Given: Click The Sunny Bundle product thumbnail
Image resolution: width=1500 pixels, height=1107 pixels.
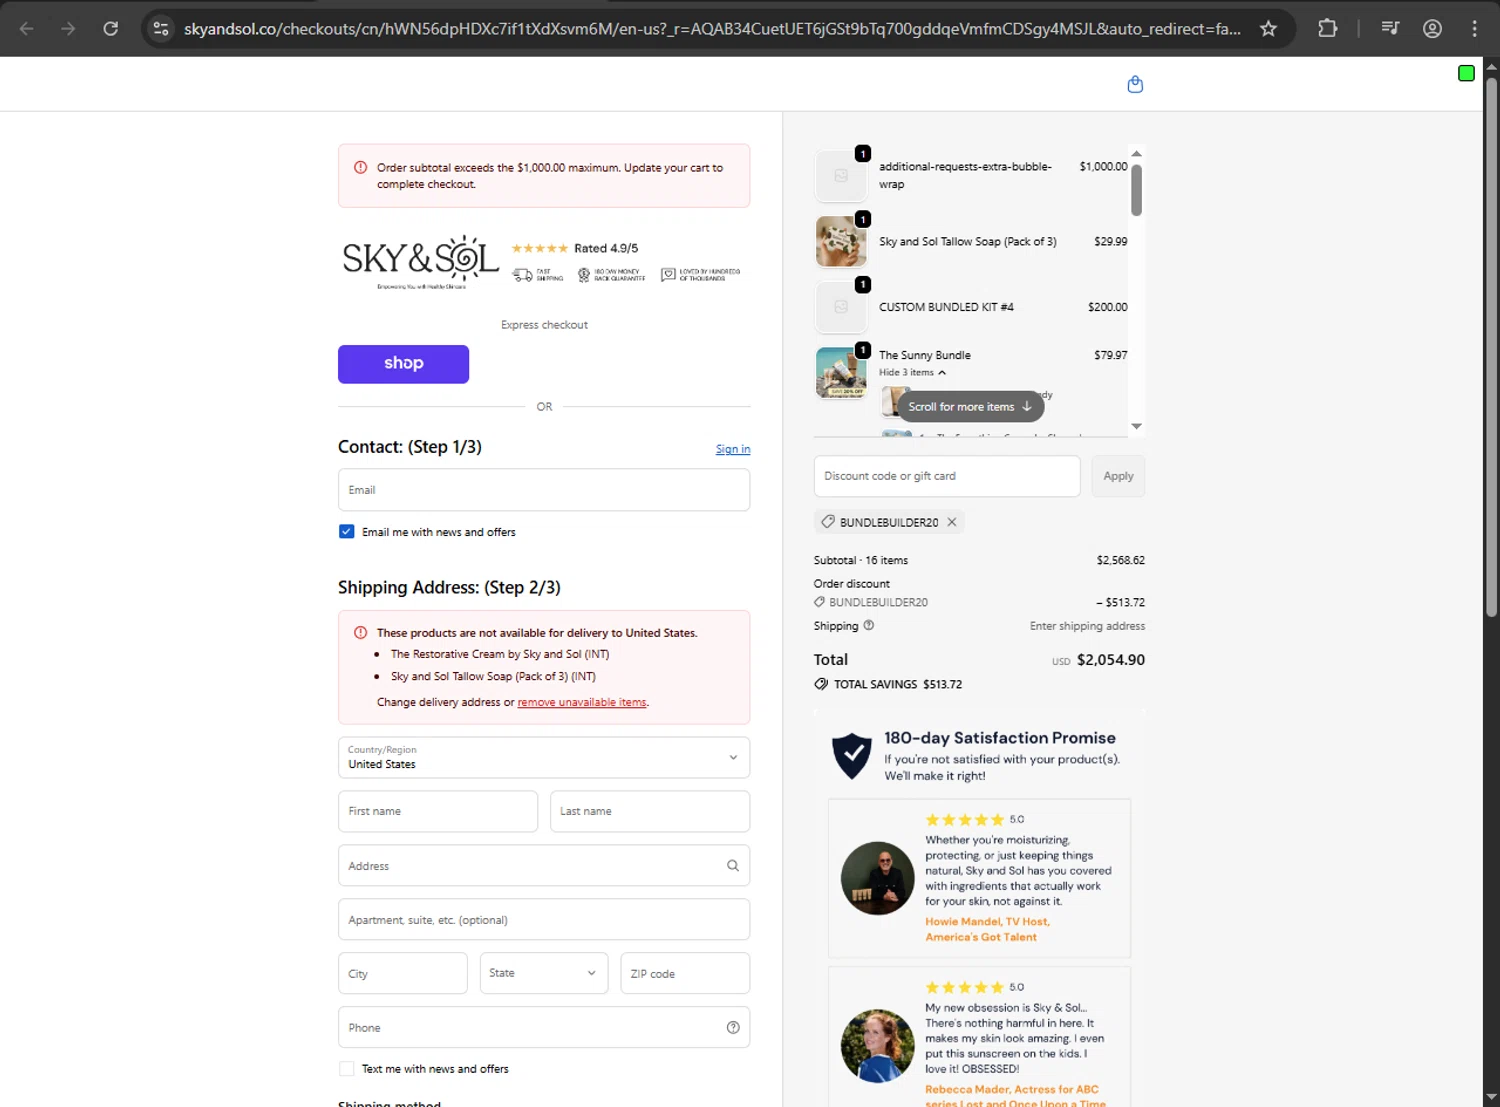Looking at the screenshot, I should pyautogui.click(x=841, y=372).
